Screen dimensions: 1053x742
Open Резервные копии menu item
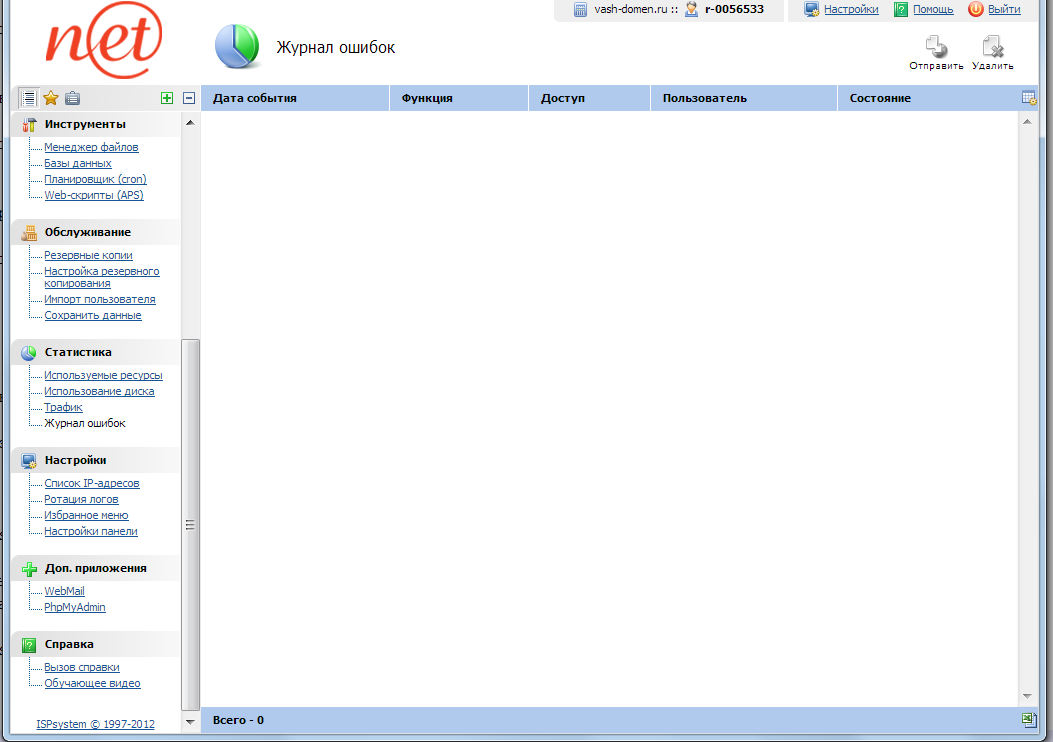click(x=88, y=255)
